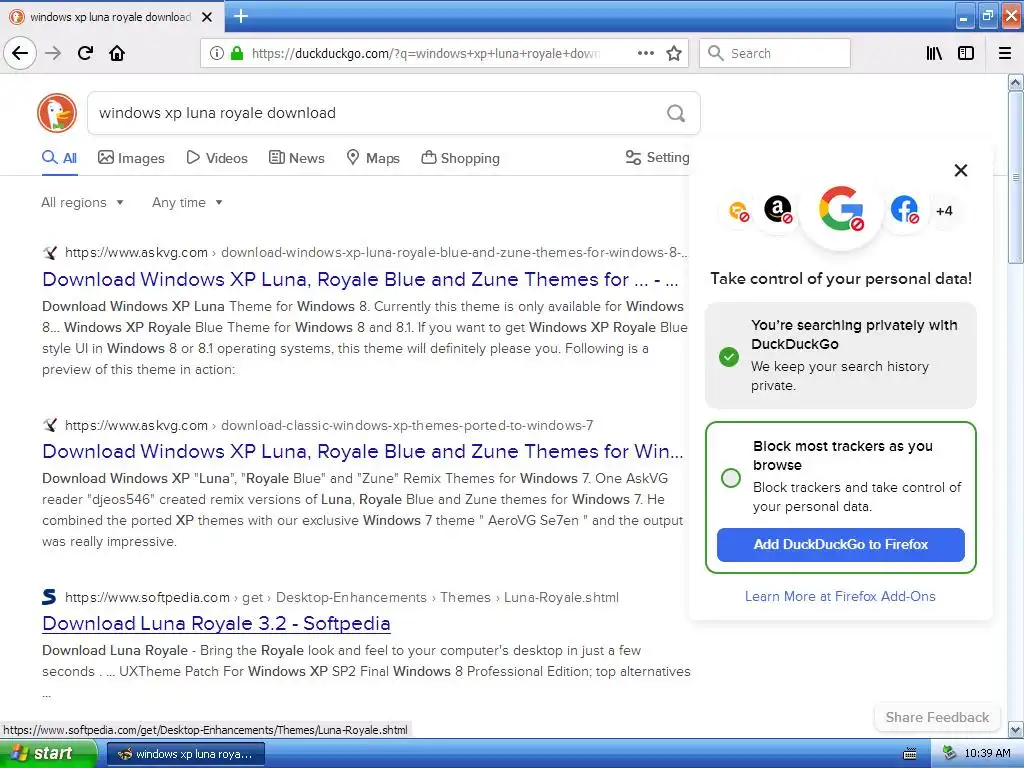The width and height of the screenshot is (1024, 768).
Task: Switch to the Videos tab
Action: 217,157
